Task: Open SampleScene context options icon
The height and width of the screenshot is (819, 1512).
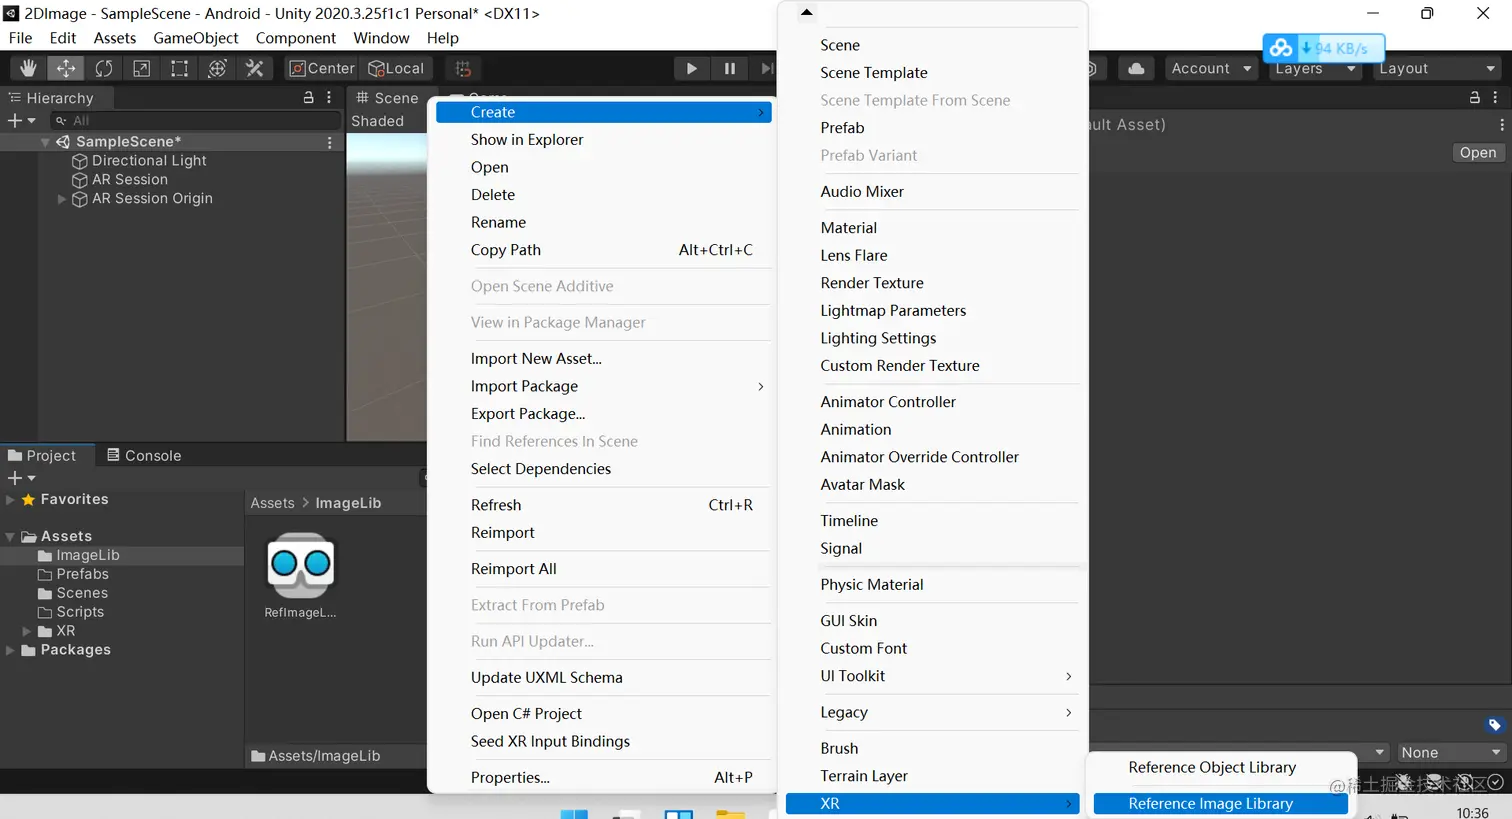Action: (x=329, y=142)
